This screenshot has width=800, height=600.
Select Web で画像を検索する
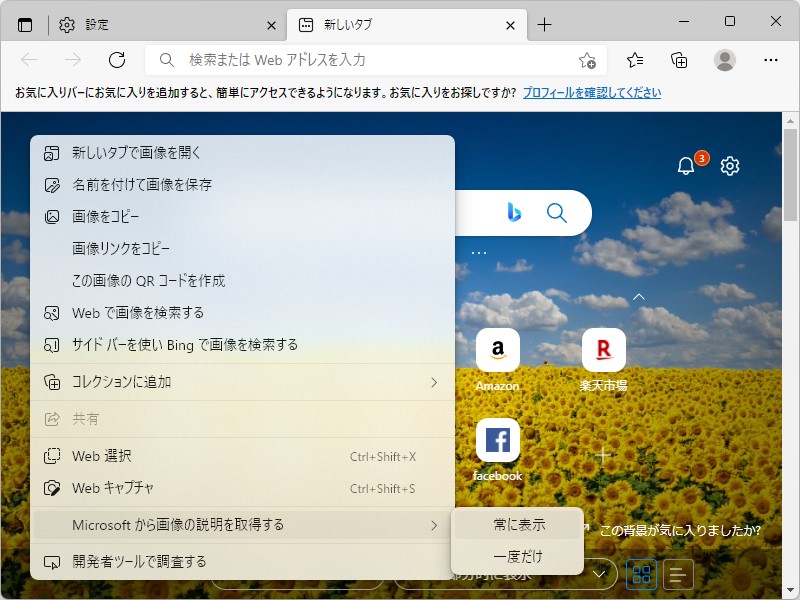pos(243,313)
